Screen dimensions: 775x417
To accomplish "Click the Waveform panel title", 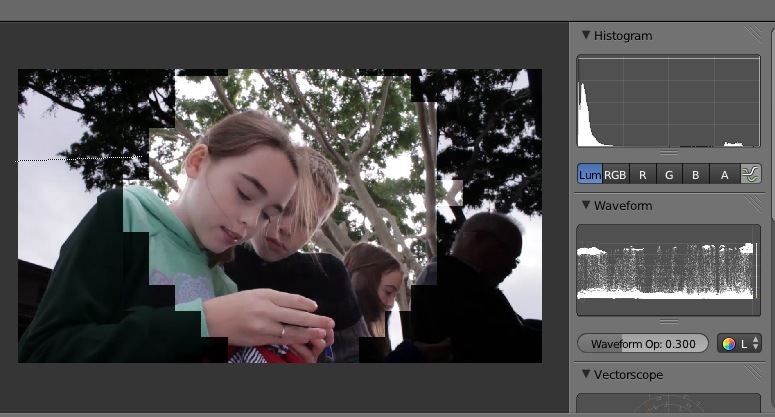I will tap(623, 205).
